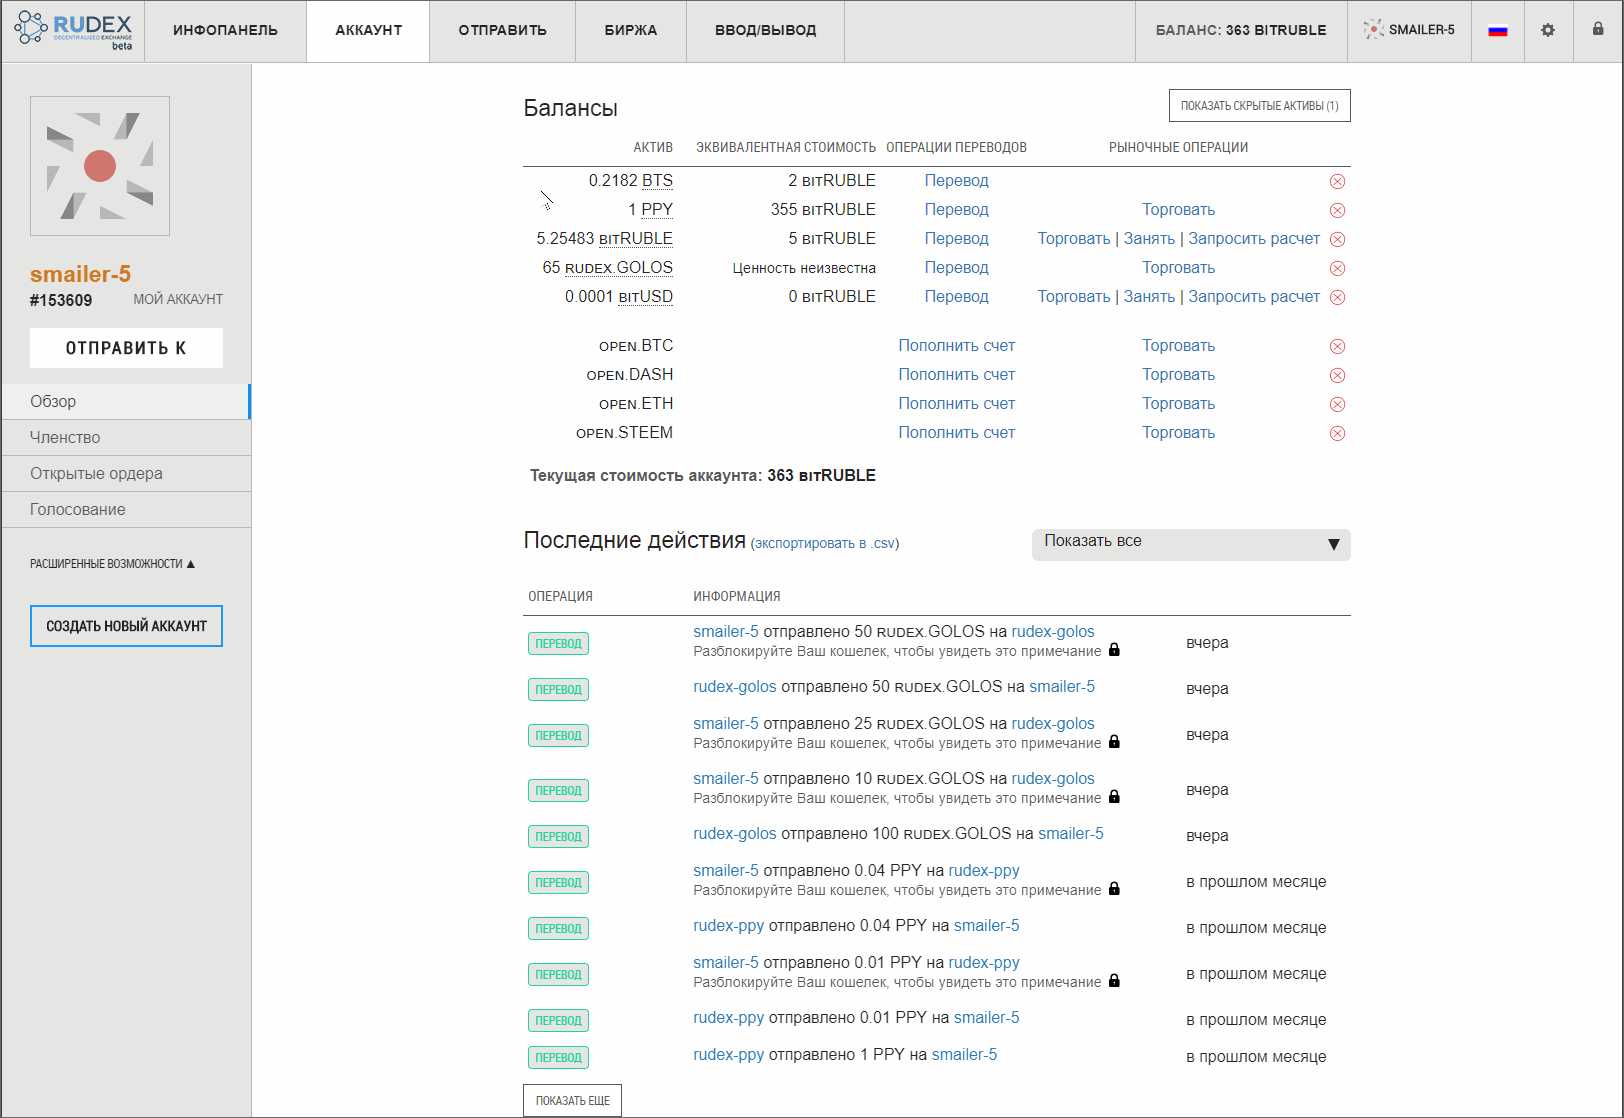Hide the OPEN.STEEM asset row
The width and height of the screenshot is (1624, 1118).
1337,433
